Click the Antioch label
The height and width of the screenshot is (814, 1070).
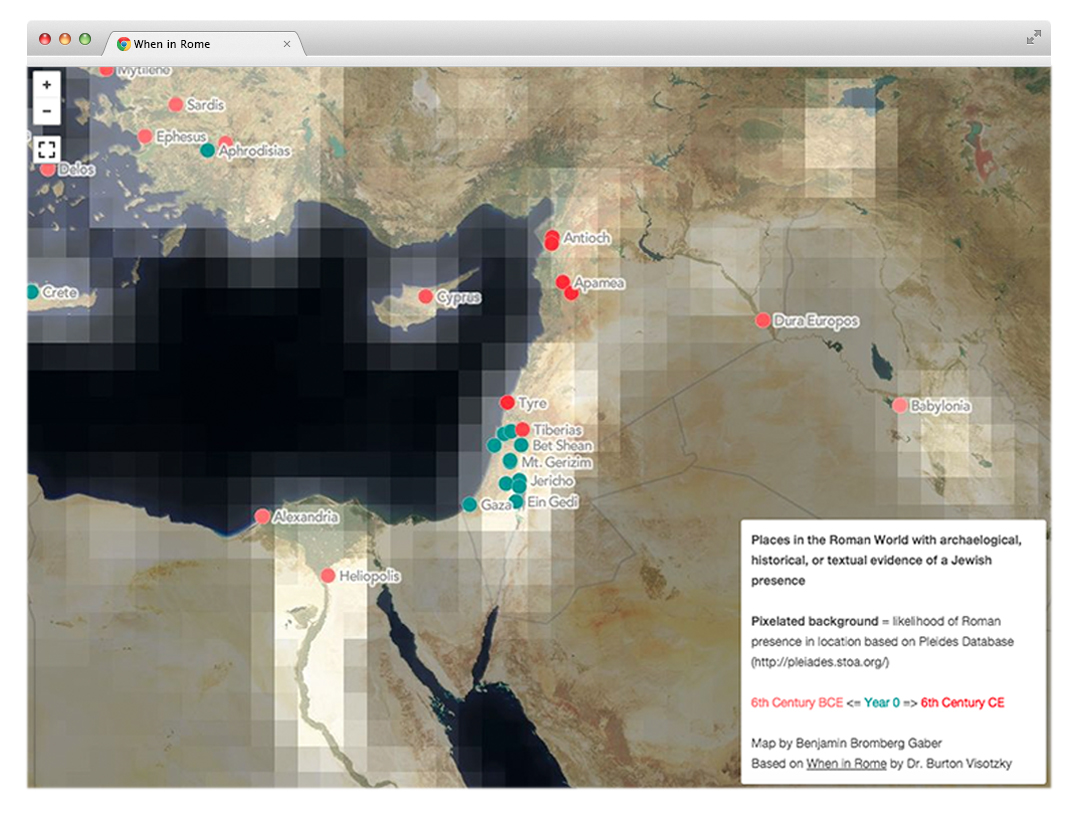tap(587, 237)
